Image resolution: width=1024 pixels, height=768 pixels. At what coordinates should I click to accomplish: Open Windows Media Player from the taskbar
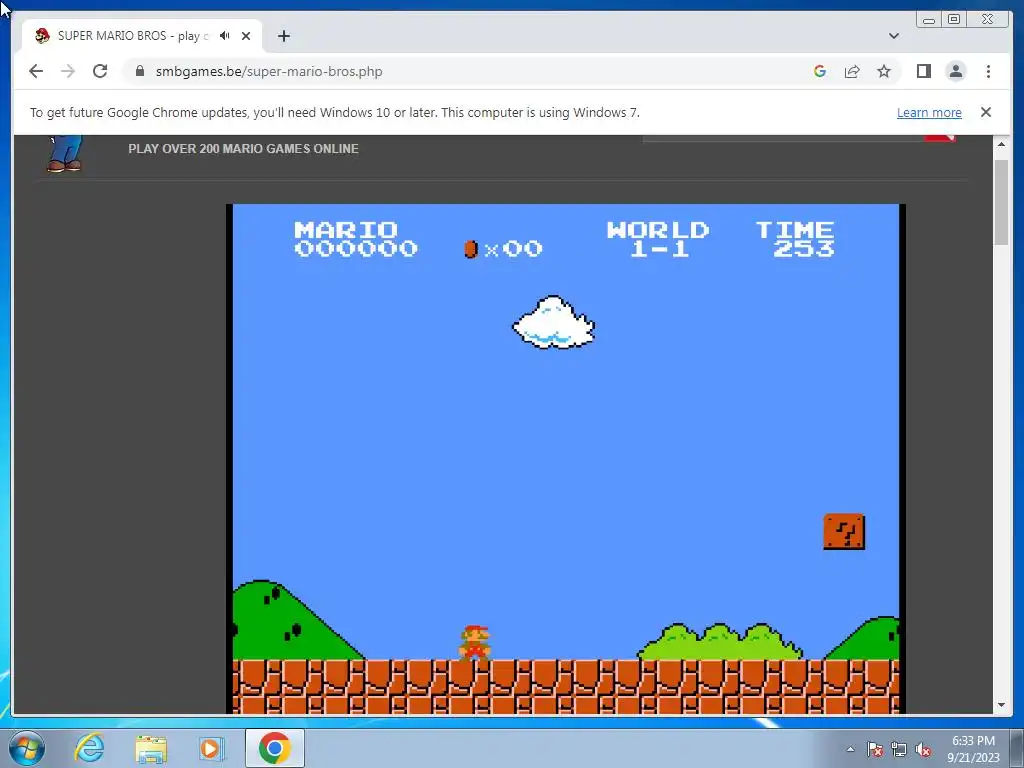coord(211,748)
